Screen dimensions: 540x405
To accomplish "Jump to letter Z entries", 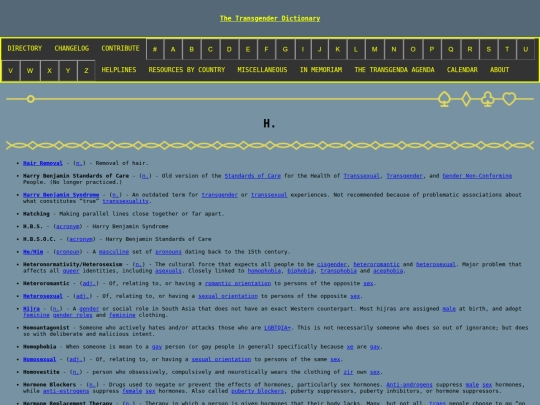I will click(86, 71).
